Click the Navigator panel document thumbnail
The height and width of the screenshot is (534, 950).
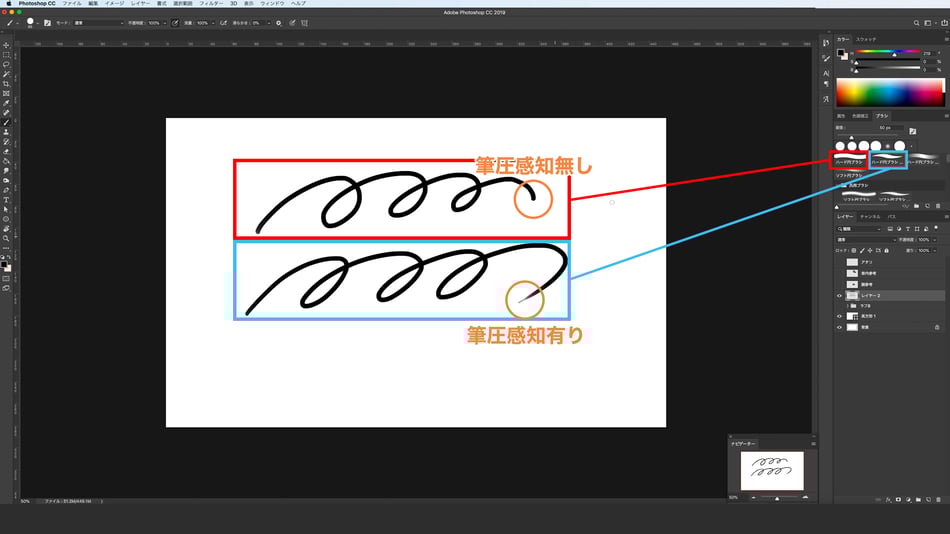(x=771, y=470)
